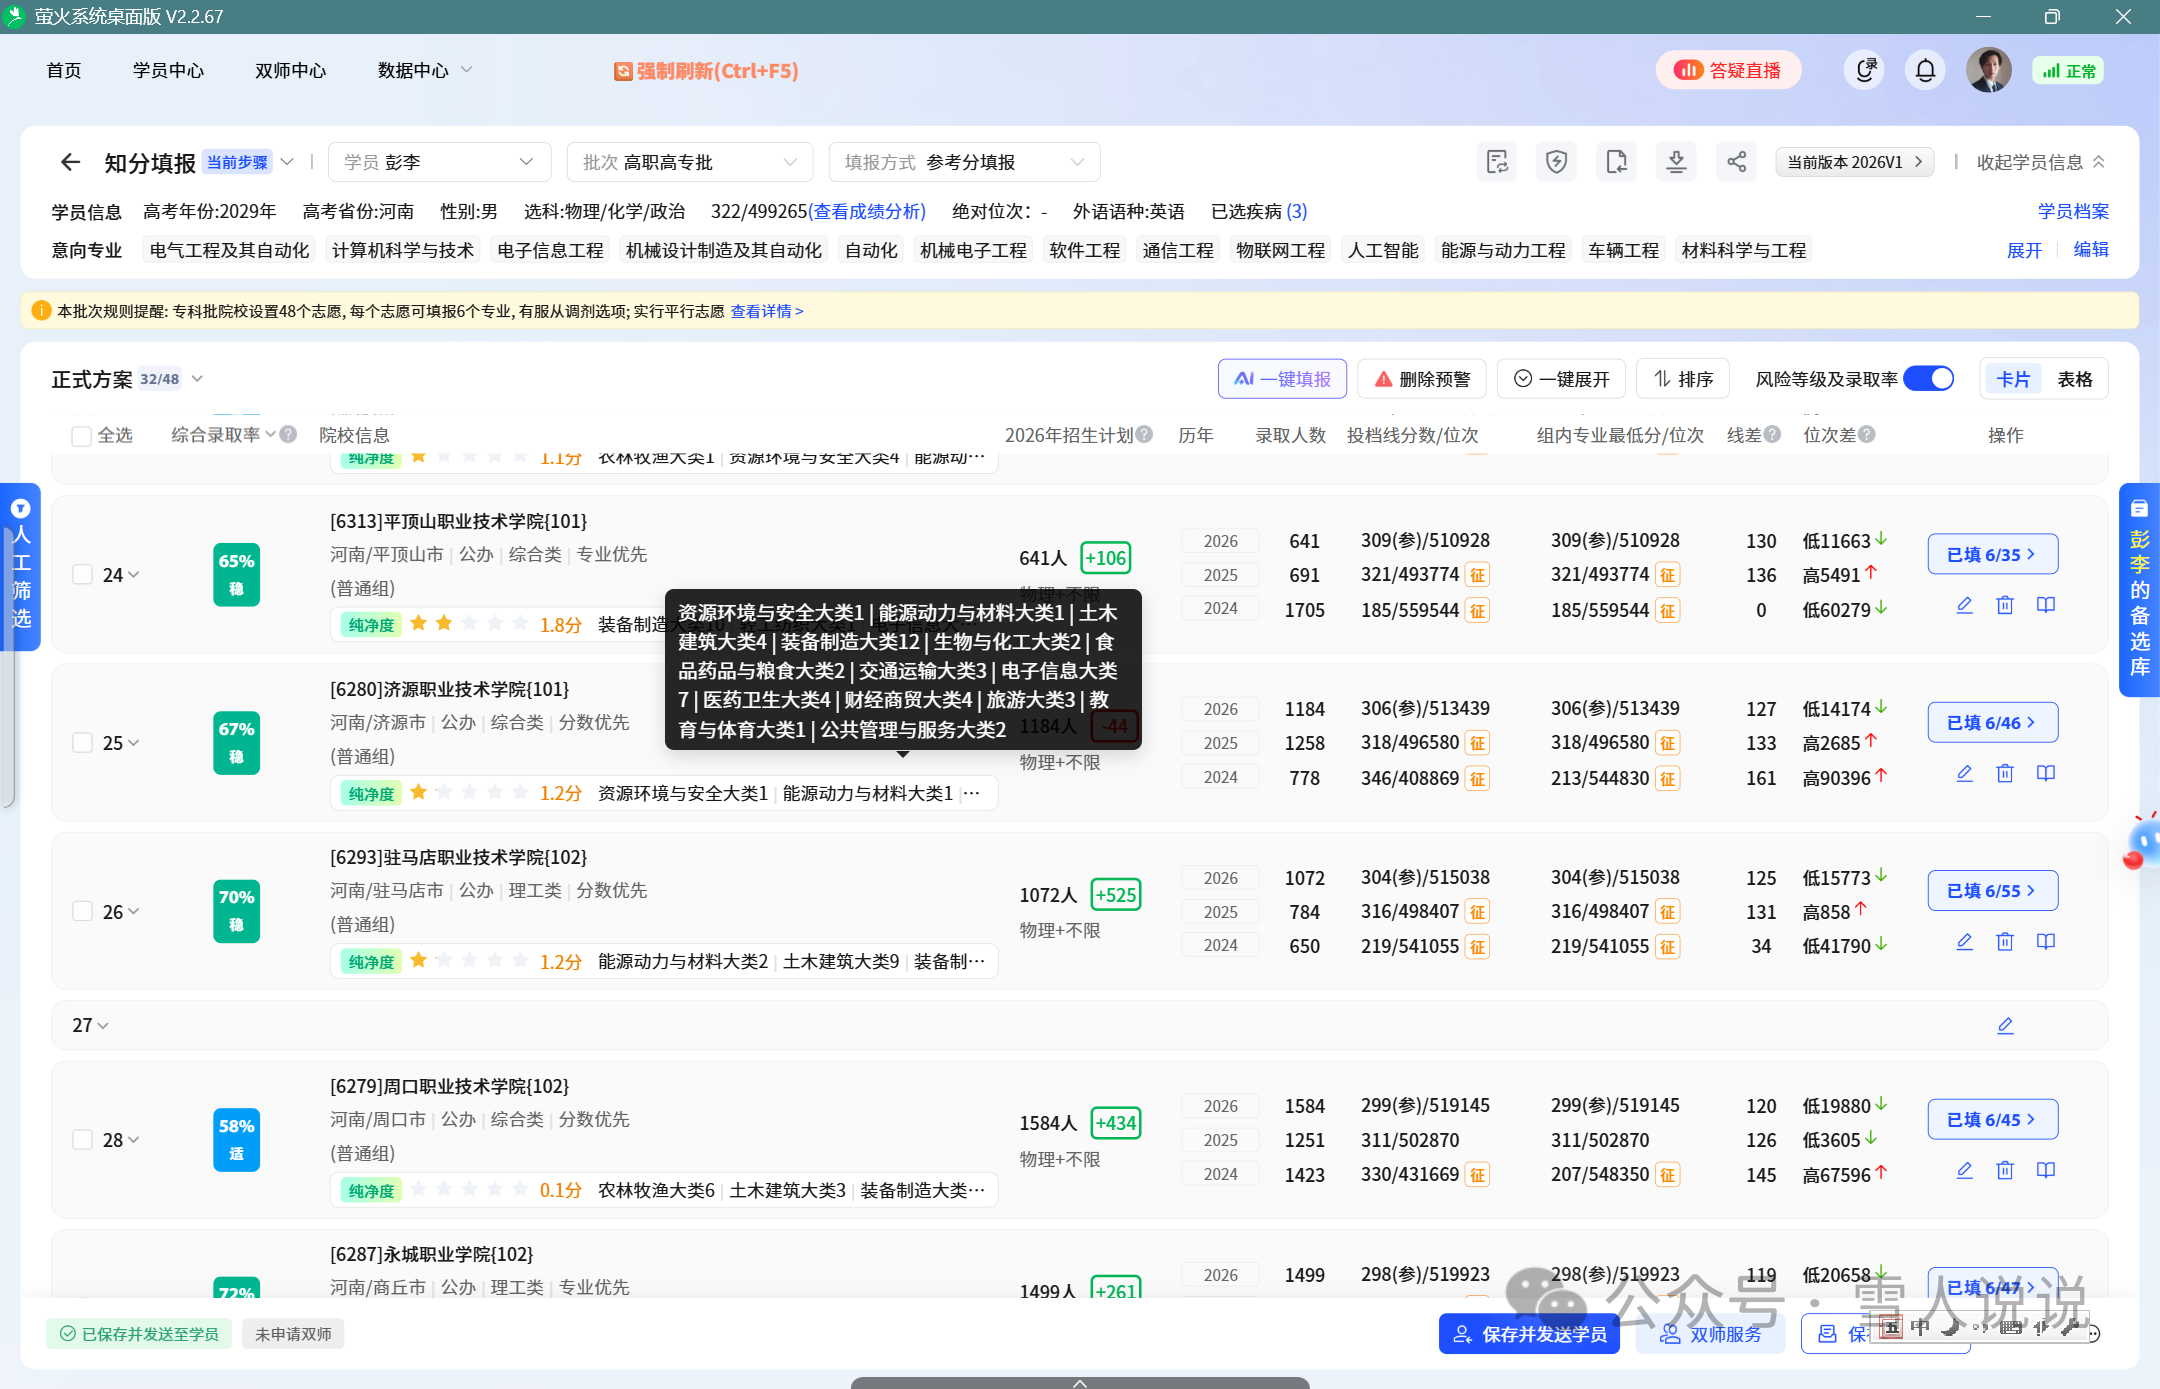Click the 强制刷新(Ctrl+F5) button
The width and height of the screenshot is (2160, 1389).
[706, 71]
